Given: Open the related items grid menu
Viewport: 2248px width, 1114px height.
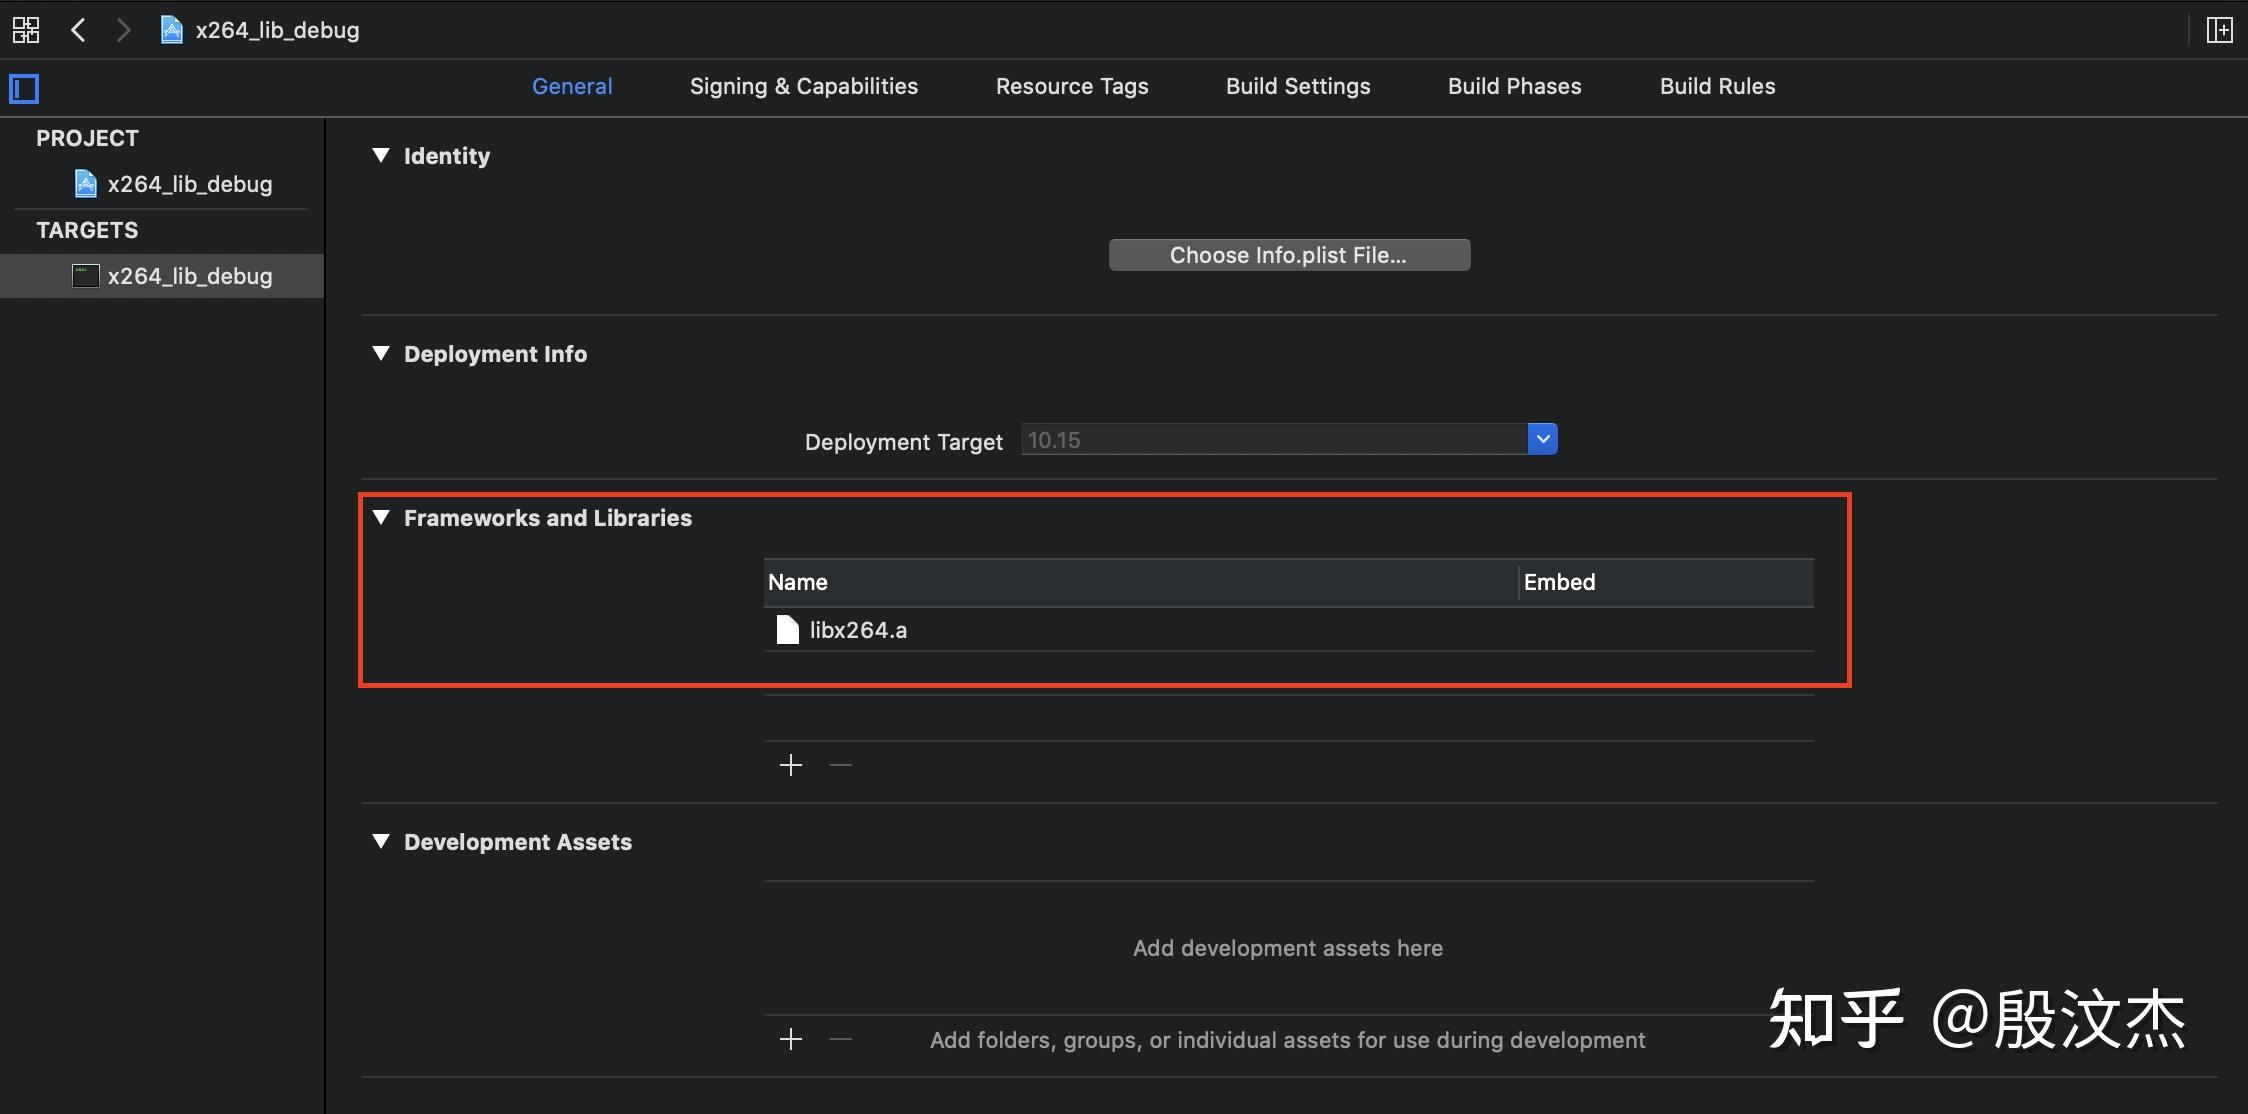Looking at the screenshot, I should point(26,30).
